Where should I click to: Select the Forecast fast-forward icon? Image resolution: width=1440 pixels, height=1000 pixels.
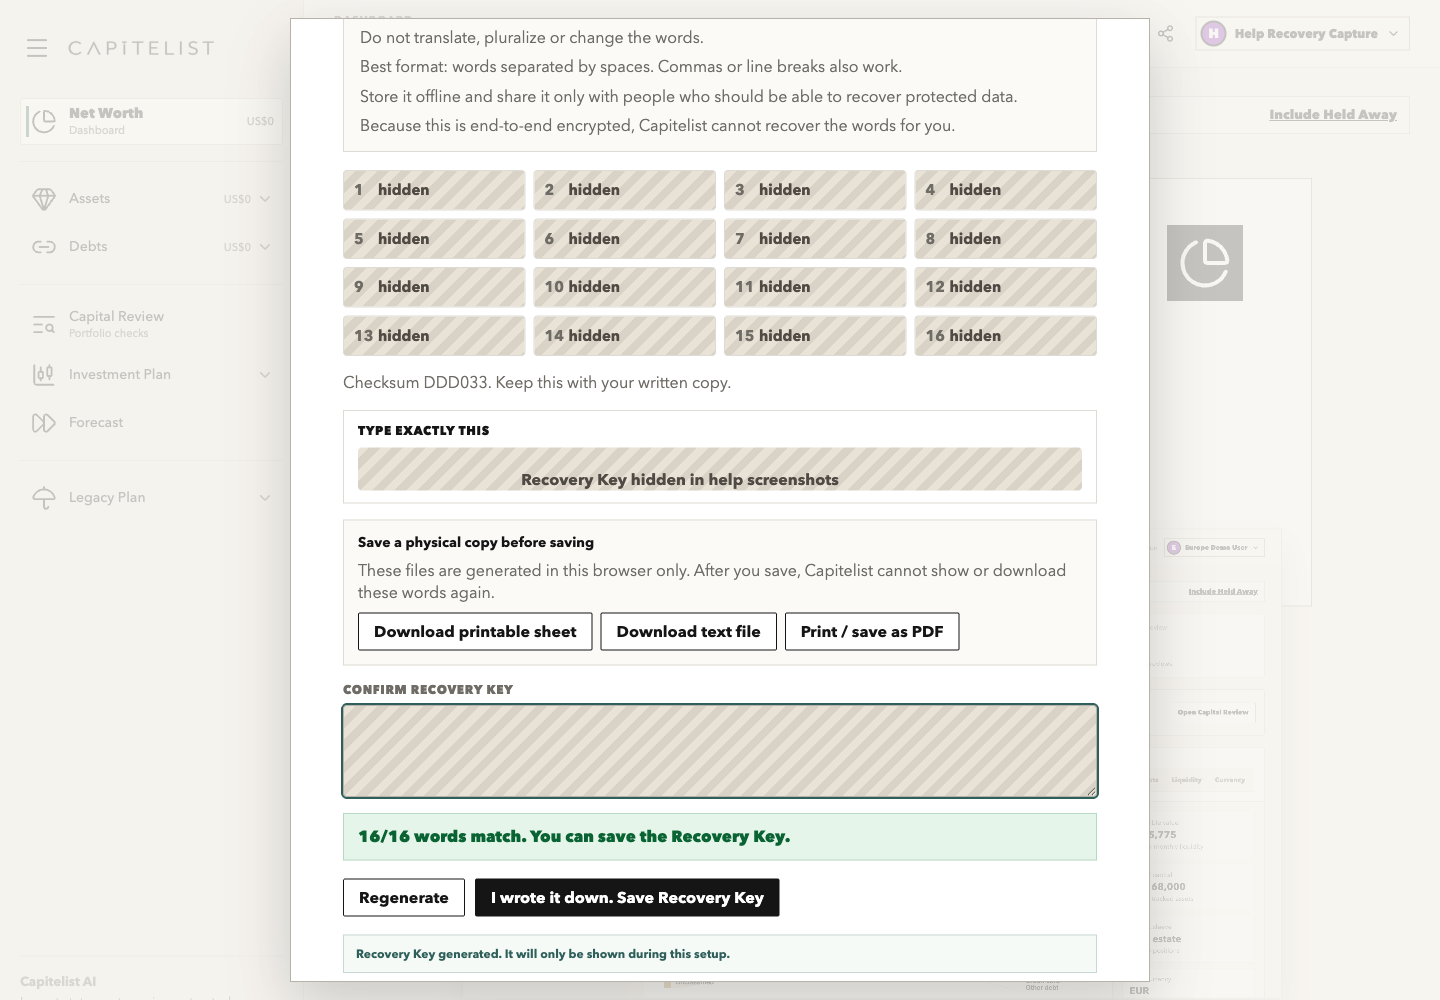(x=44, y=423)
